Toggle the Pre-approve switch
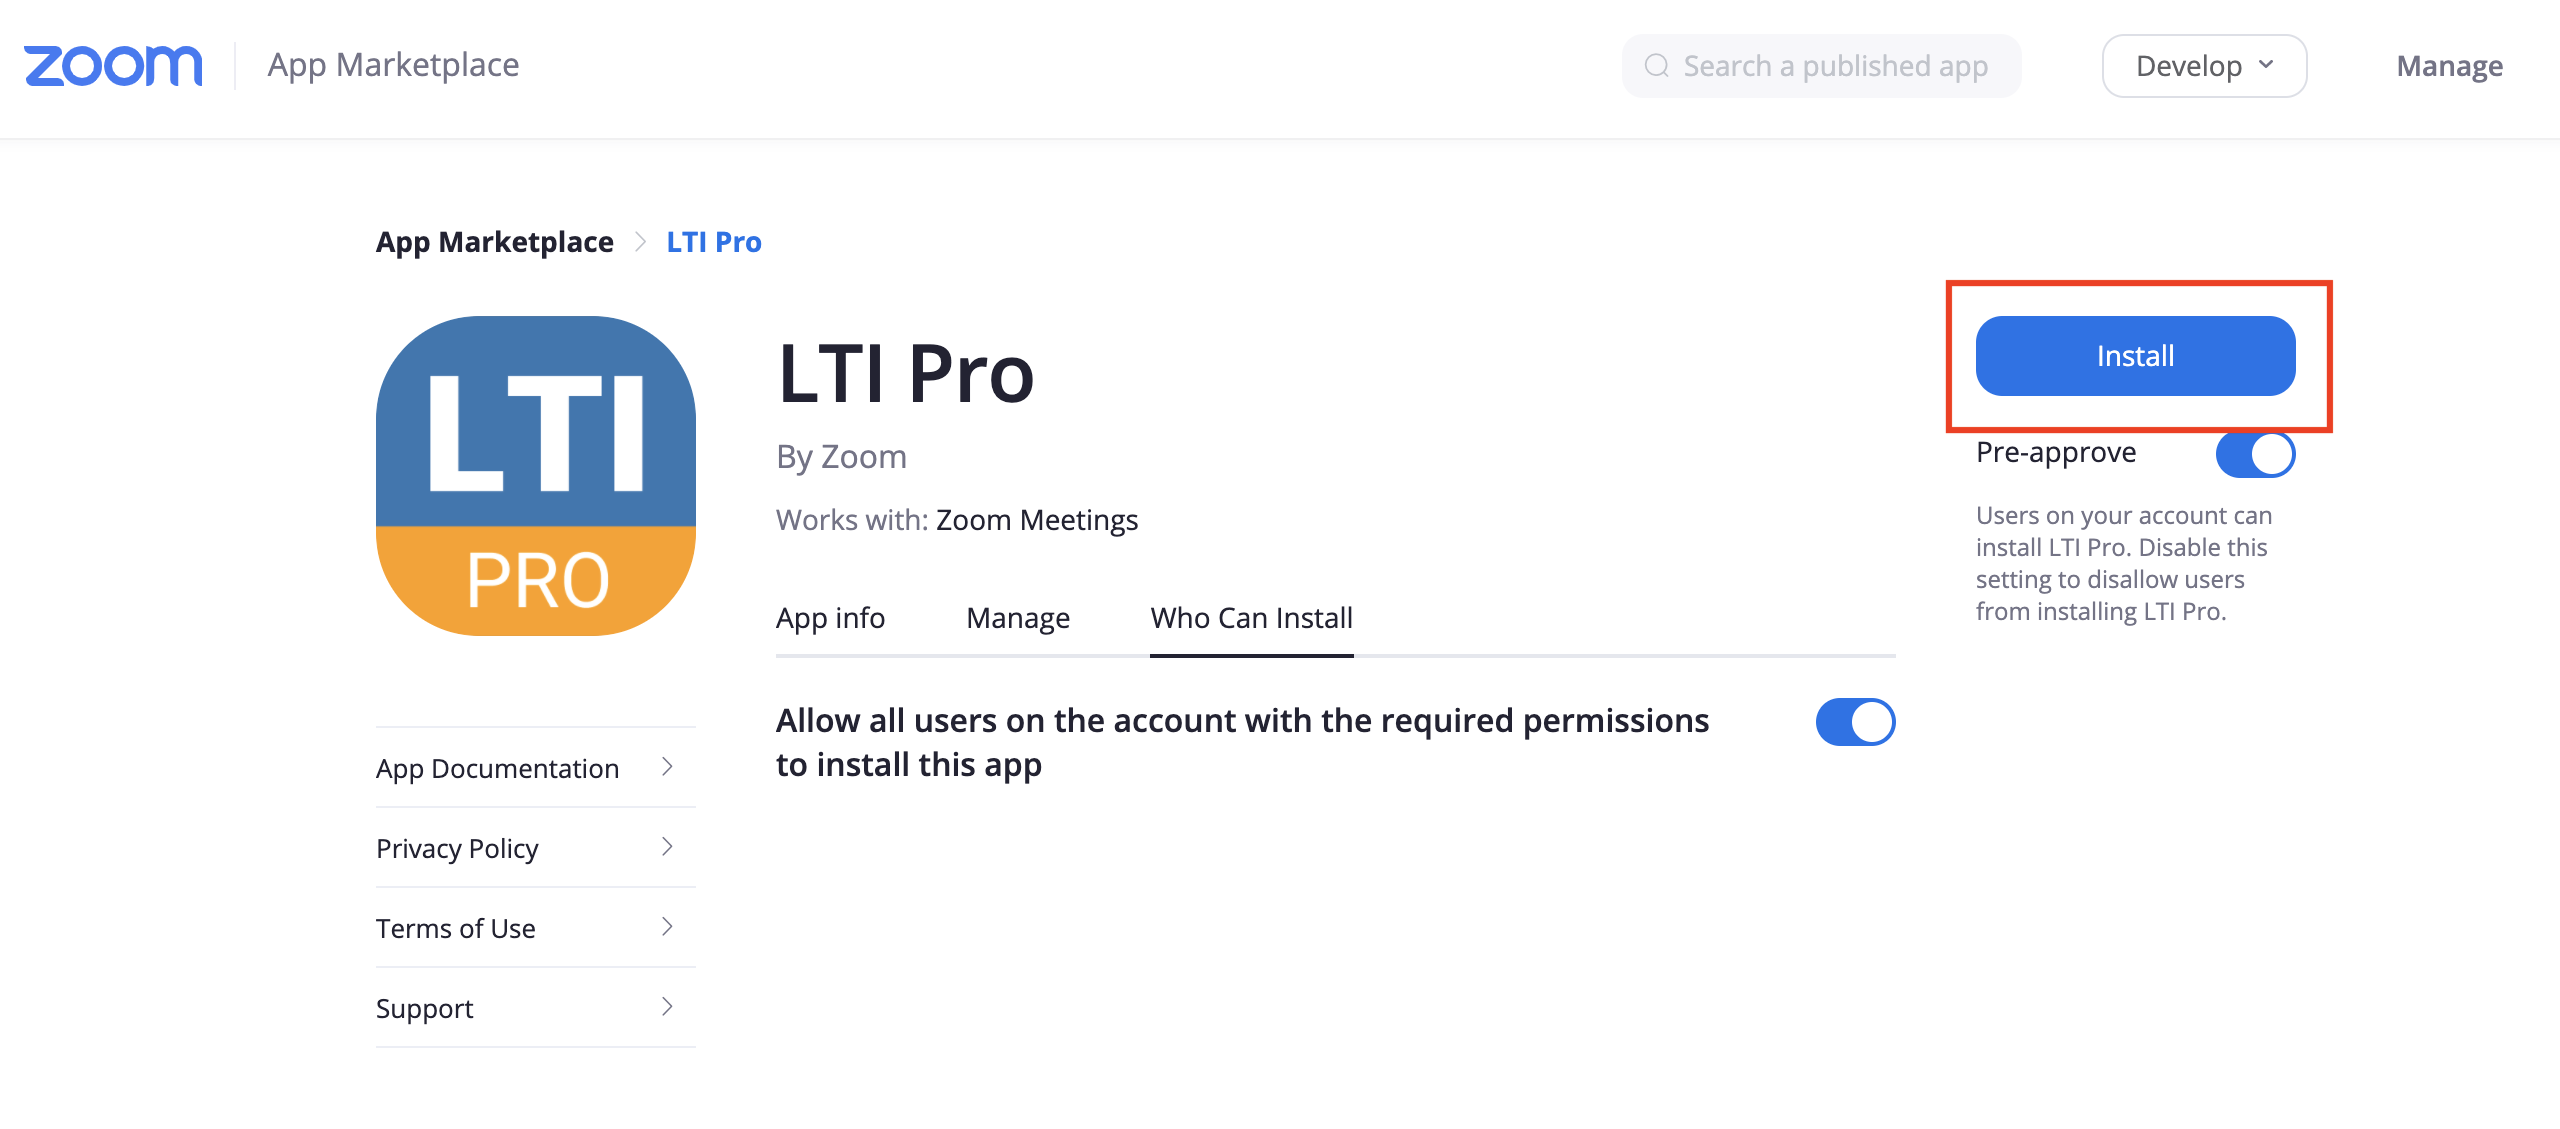The height and width of the screenshot is (1129, 2560). pos(2256,454)
